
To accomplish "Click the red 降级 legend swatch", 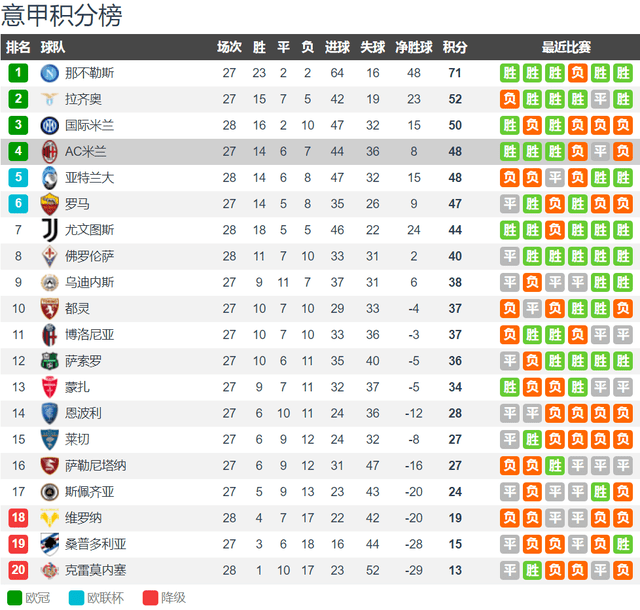I will pos(150,598).
